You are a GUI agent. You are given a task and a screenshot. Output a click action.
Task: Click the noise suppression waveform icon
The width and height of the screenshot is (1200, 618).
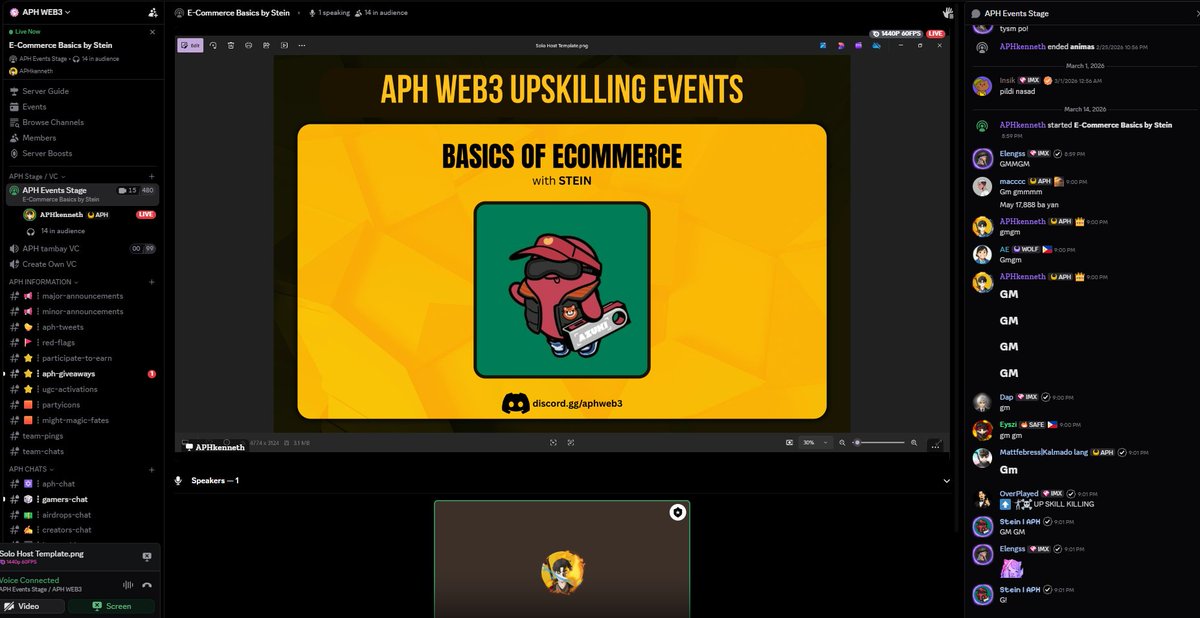pyautogui.click(x=127, y=585)
